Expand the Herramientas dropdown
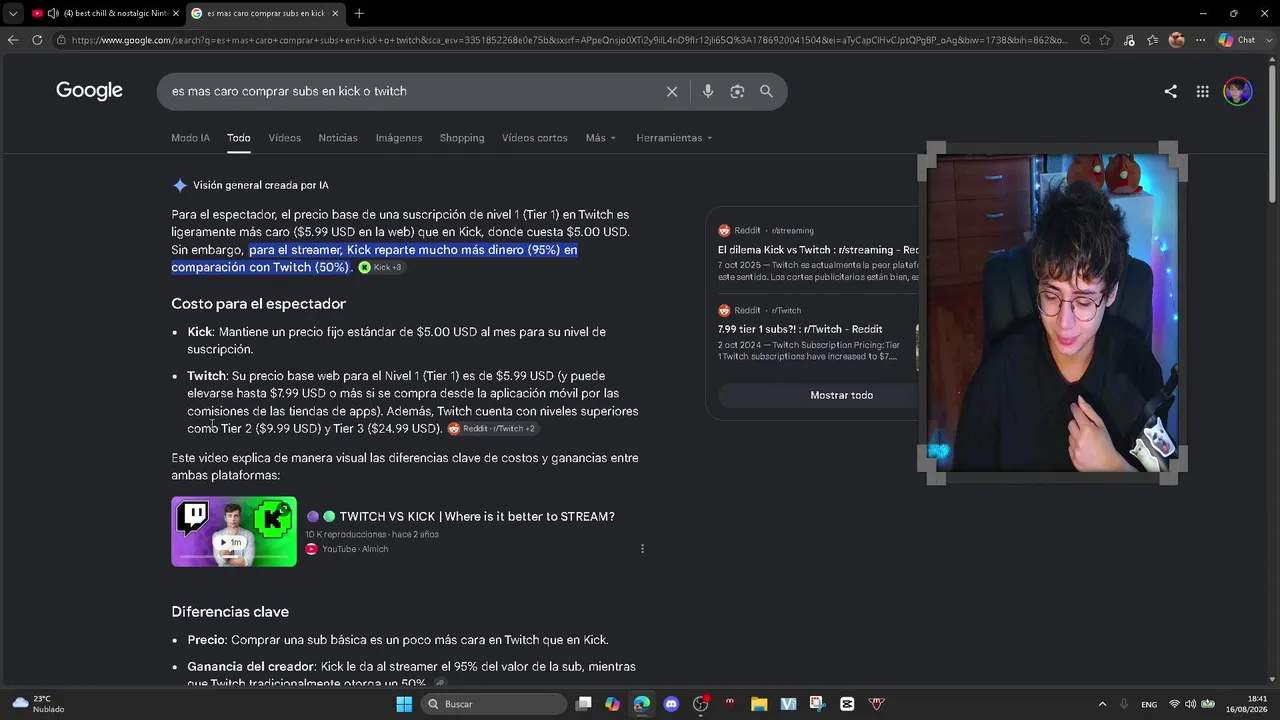Screen dimensions: 1280x720 [674, 138]
